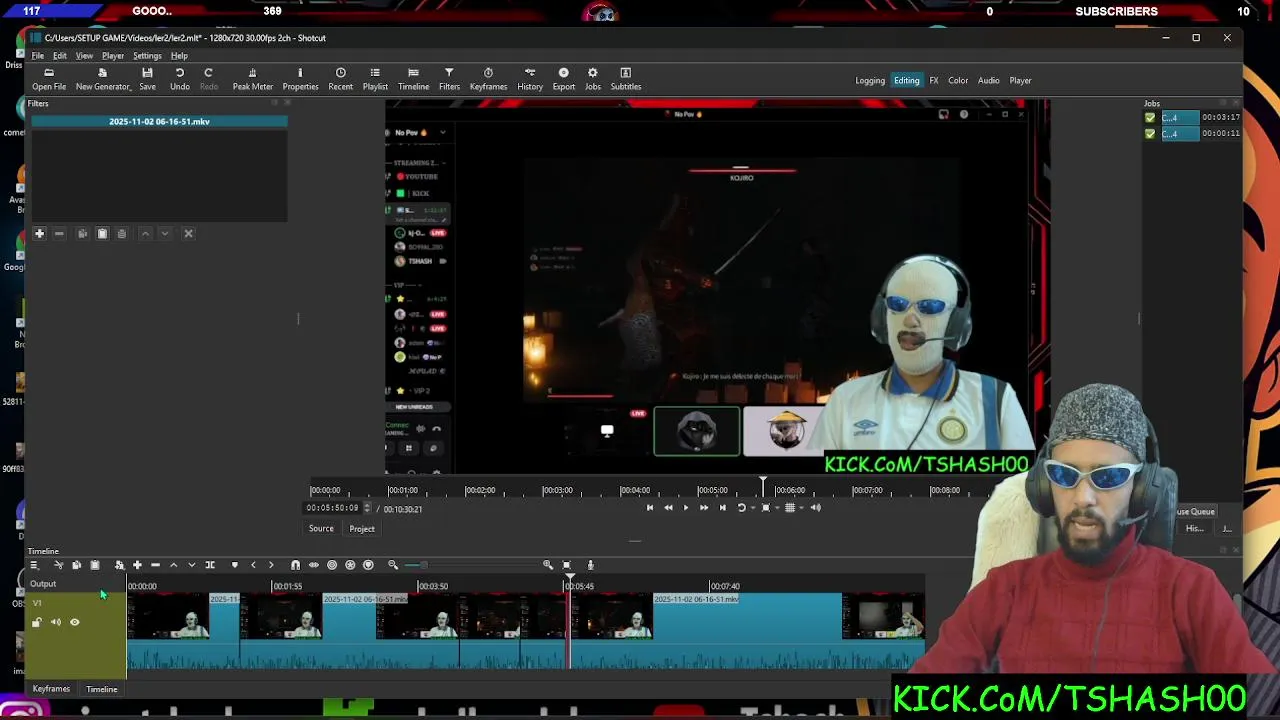Skip to the start of video
Viewport: 1280px width, 720px height.
click(649, 507)
